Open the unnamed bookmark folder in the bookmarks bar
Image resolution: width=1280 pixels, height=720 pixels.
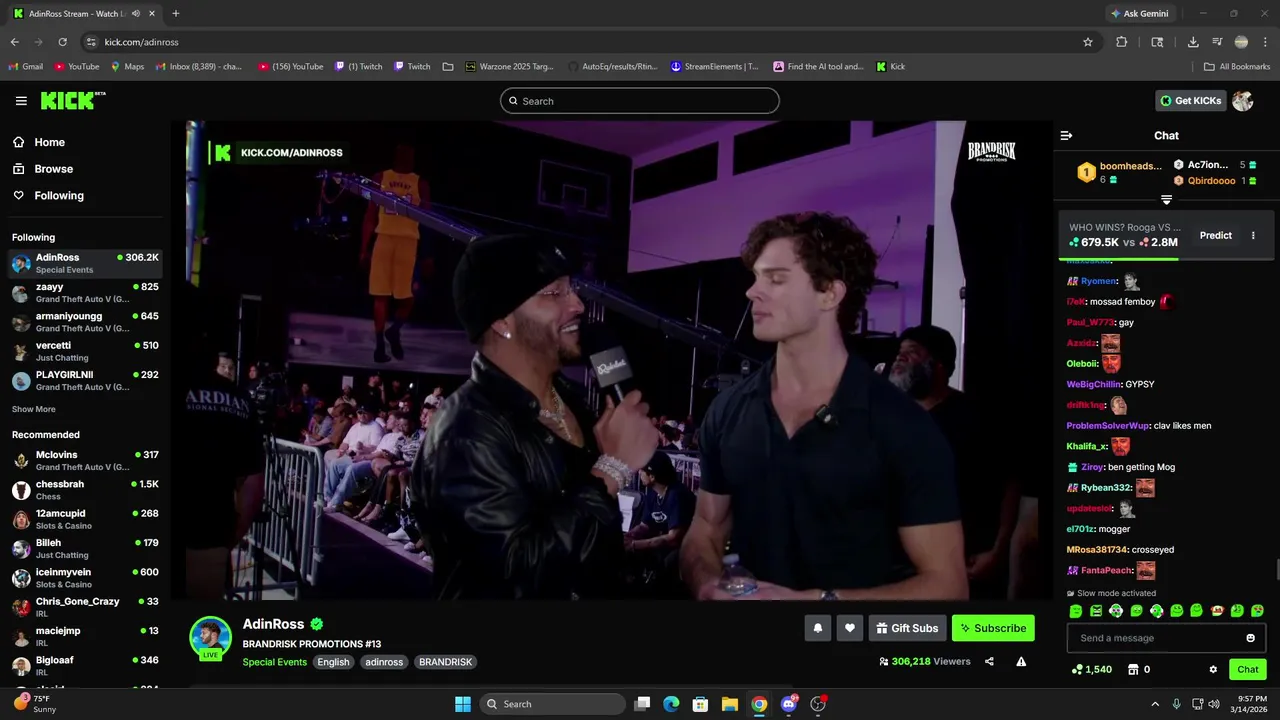(448, 67)
